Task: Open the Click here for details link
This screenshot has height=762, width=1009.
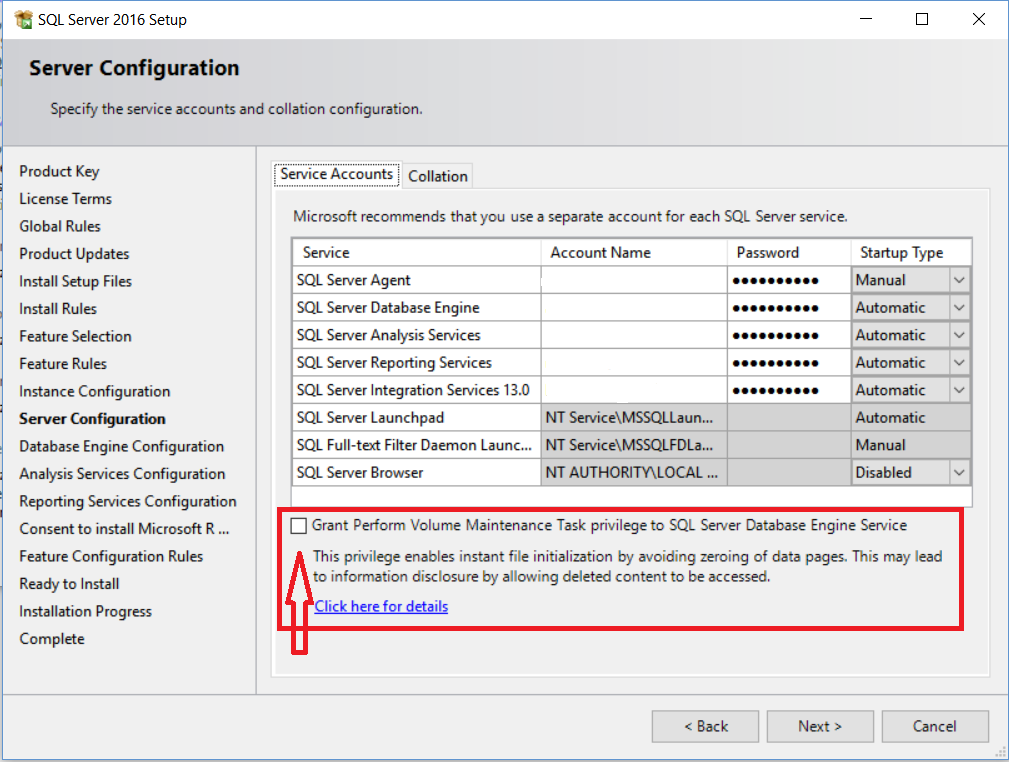Action: click(x=381, y=606)
